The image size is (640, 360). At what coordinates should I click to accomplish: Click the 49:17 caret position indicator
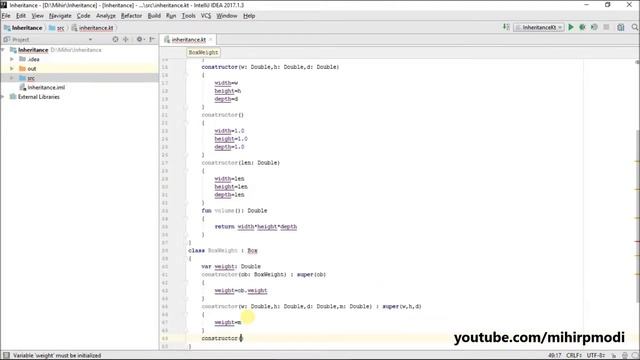coord(554,356)
